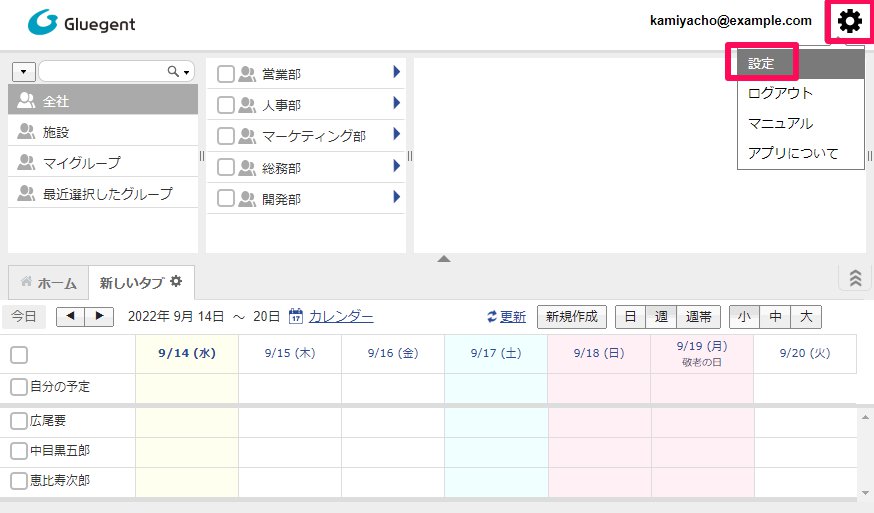Set display size to 大
The width and height of the screenshot is (874, 513).
point(806,317)
